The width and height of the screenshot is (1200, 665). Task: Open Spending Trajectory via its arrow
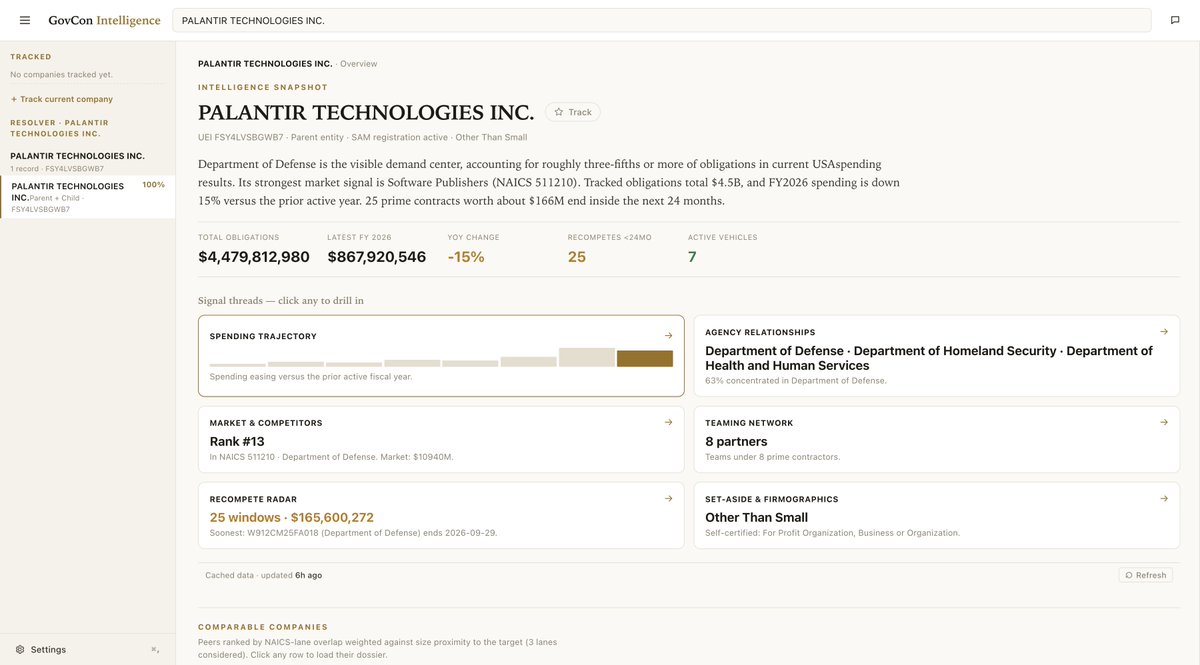668,336
